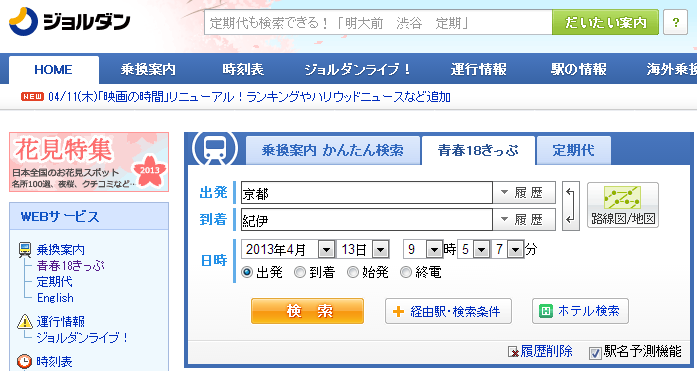
Task: Click the だいたい案内 green button
Action: pyautogui.click(x=605, y=22)
